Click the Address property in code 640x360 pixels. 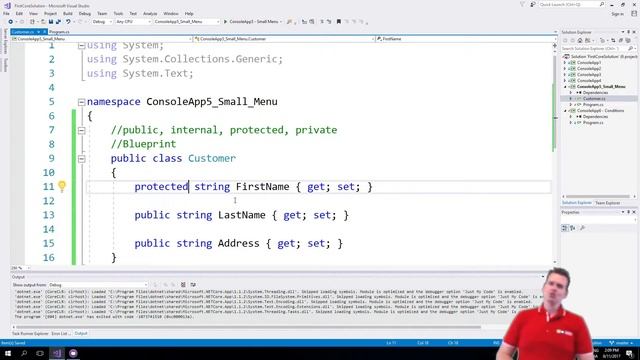(238, 243)
